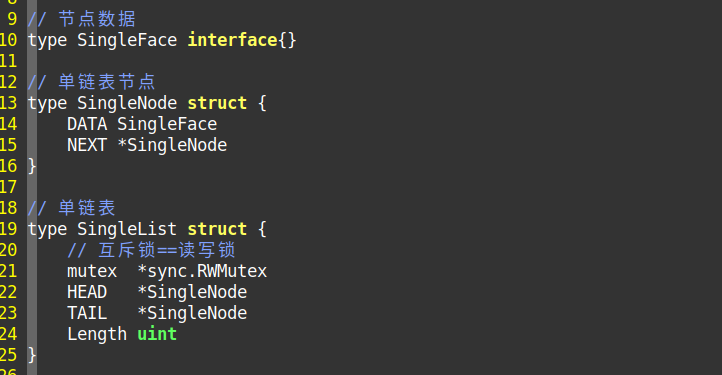Click the SingleList type name

click(x=127, y=229)
